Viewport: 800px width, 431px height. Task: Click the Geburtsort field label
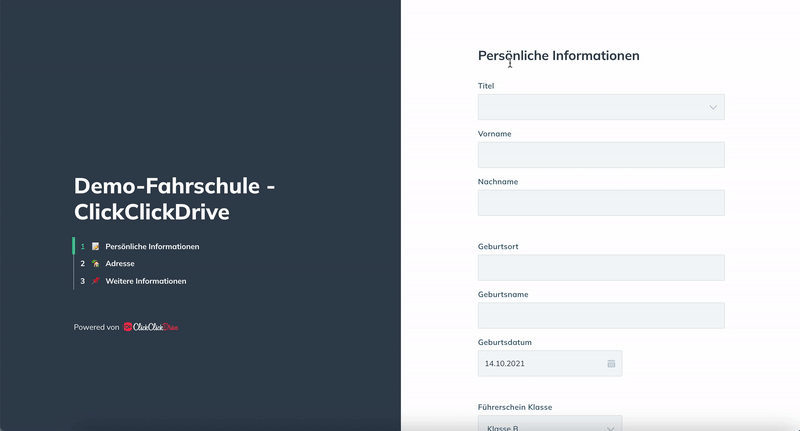click(498, 246)
